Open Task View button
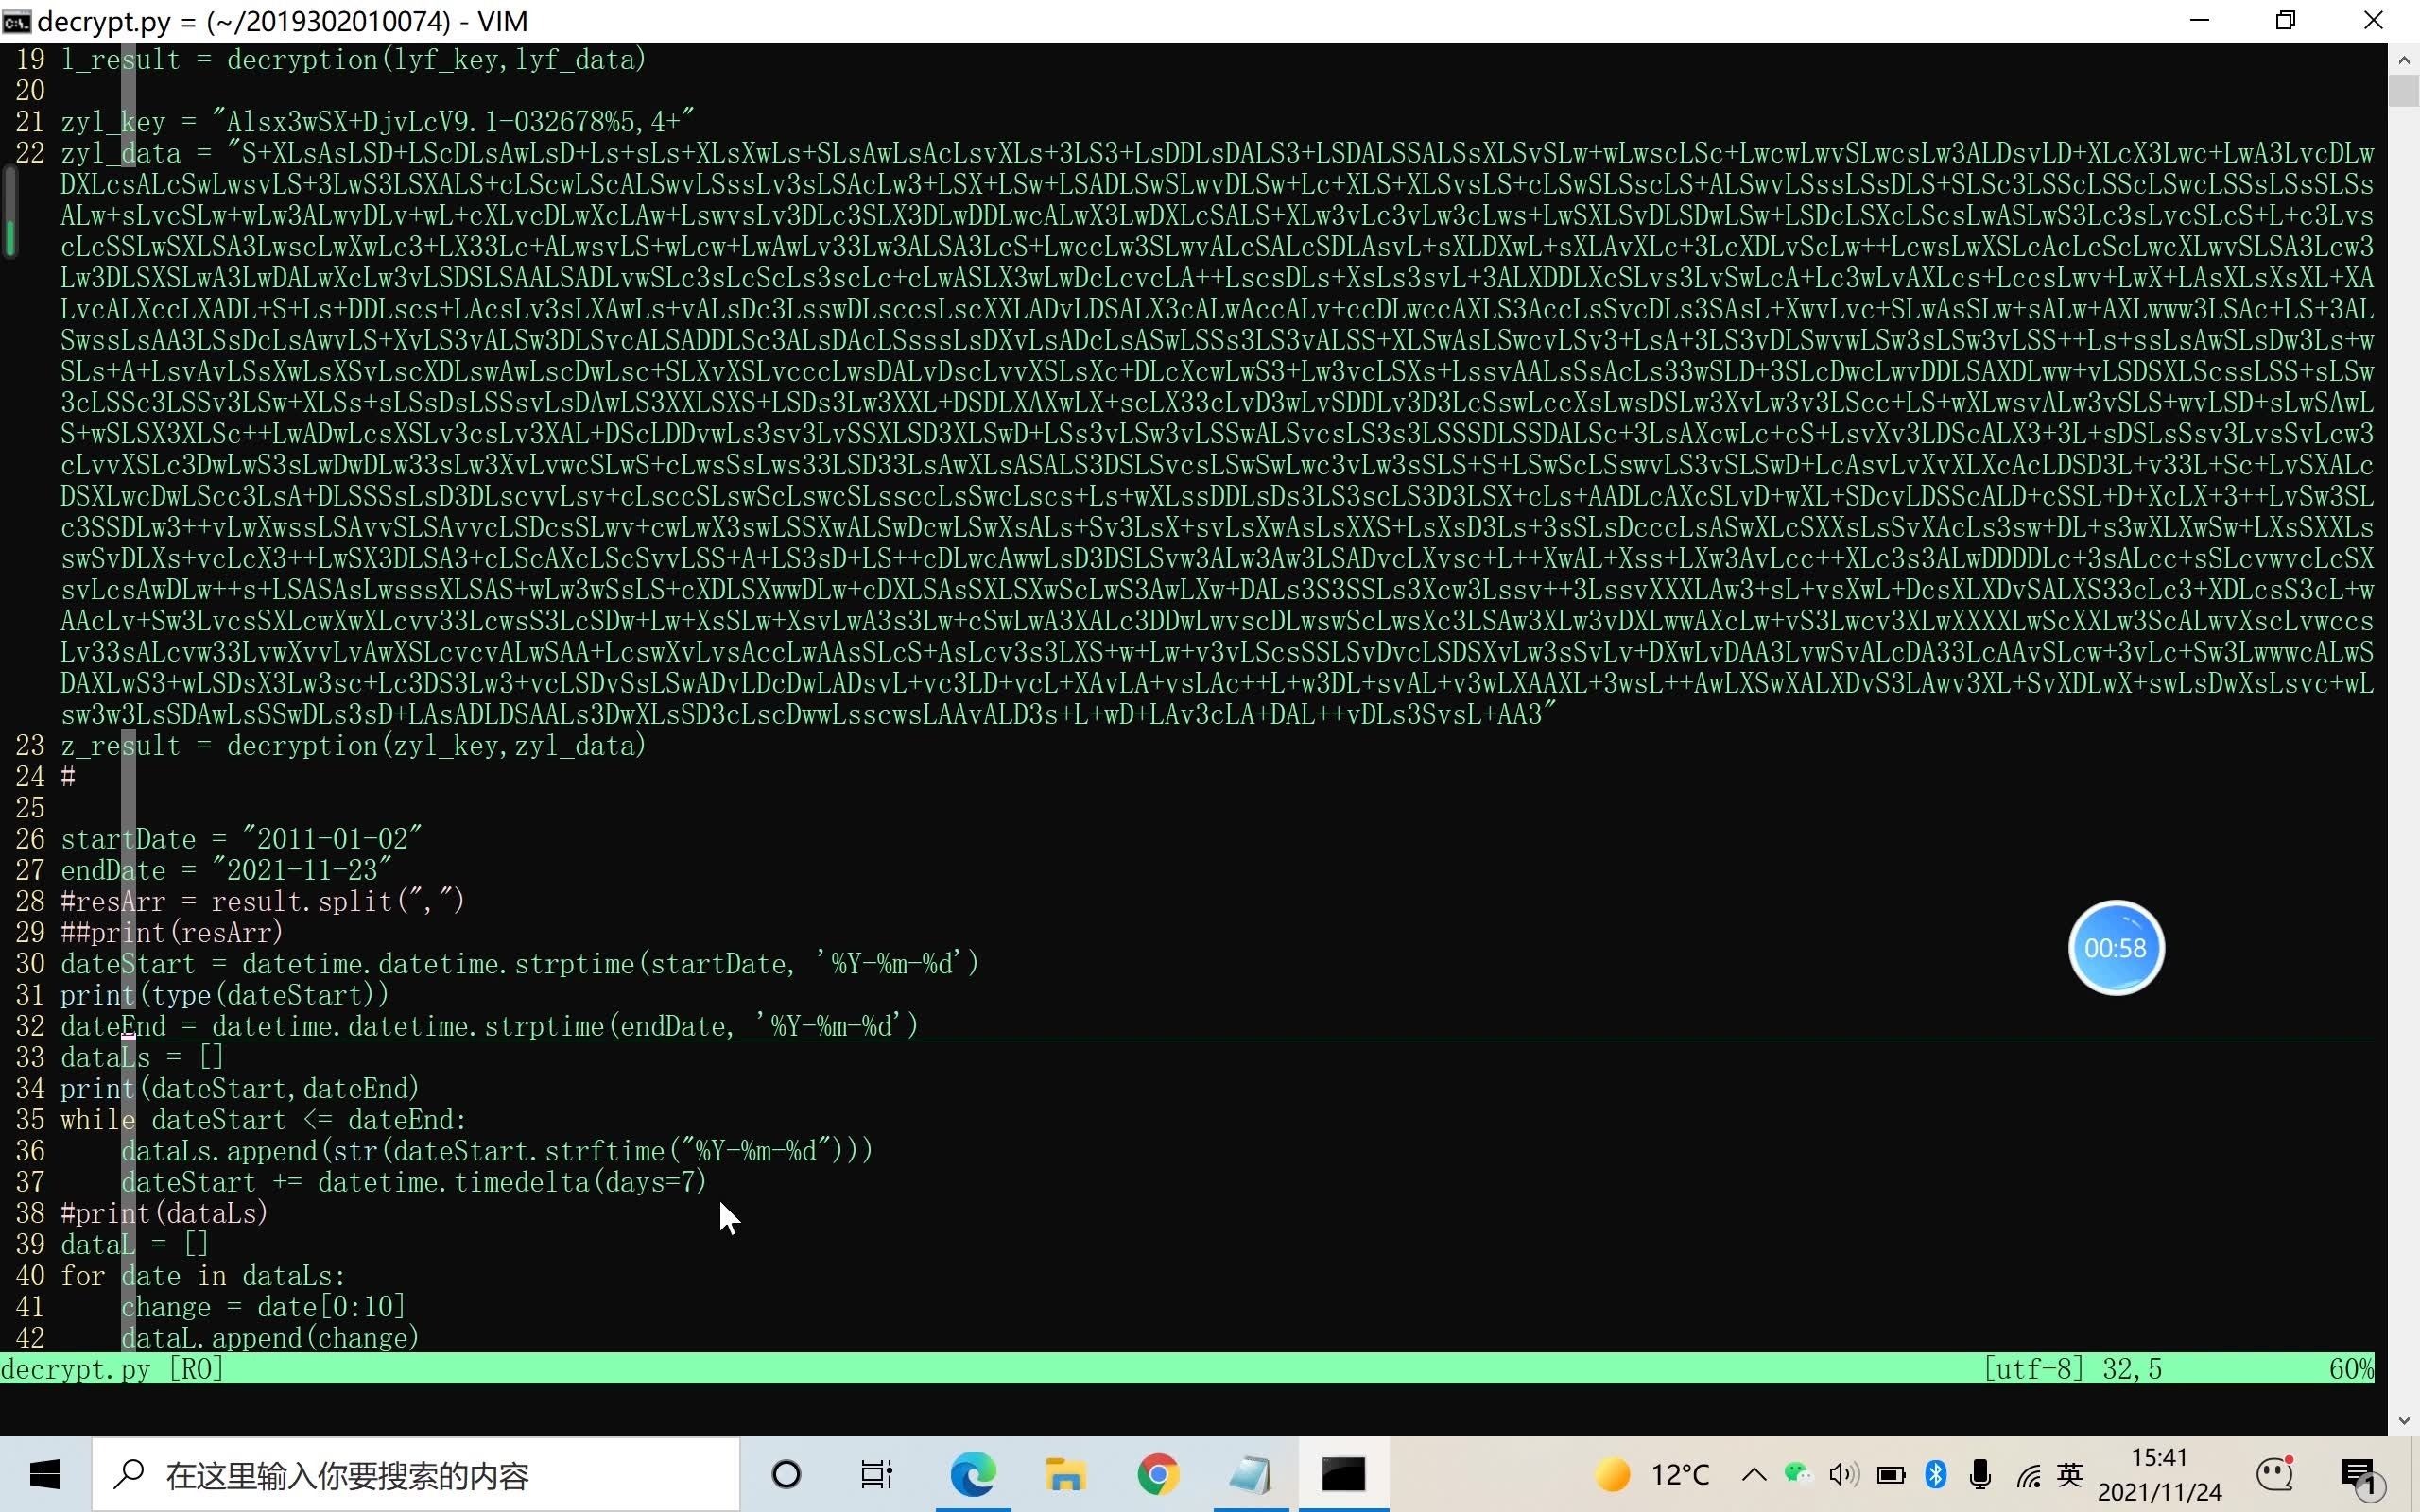The height and width of the screenshot is (1512, 2420). point(877,1475)
